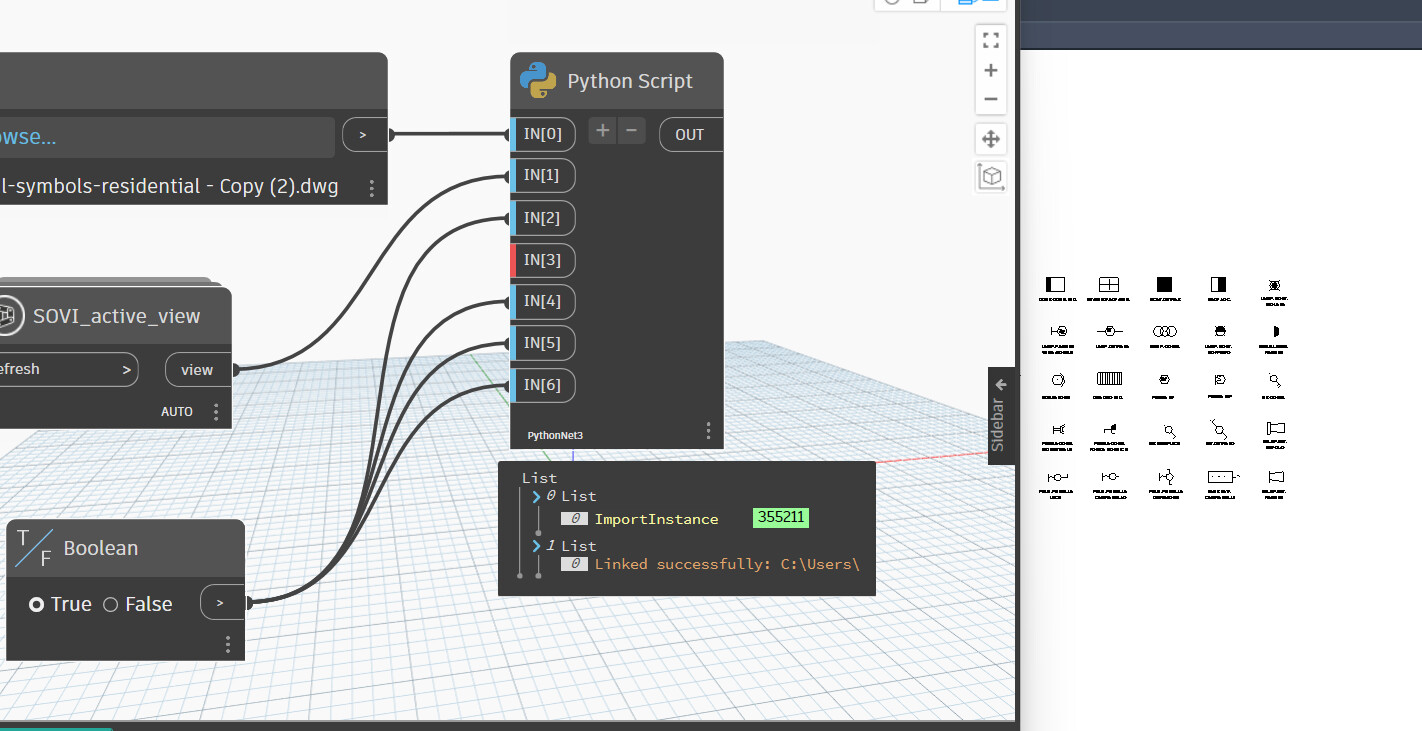Zoom in with the plus icon
This screenshot has height=731, width=1422.
tap(990, 70)
